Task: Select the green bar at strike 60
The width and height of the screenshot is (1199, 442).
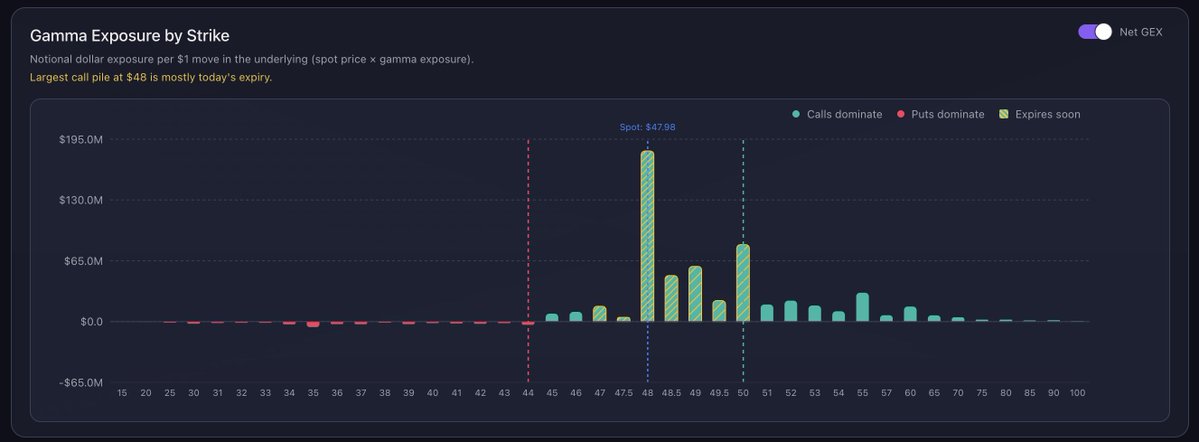Action: click(x=910, y=314)
